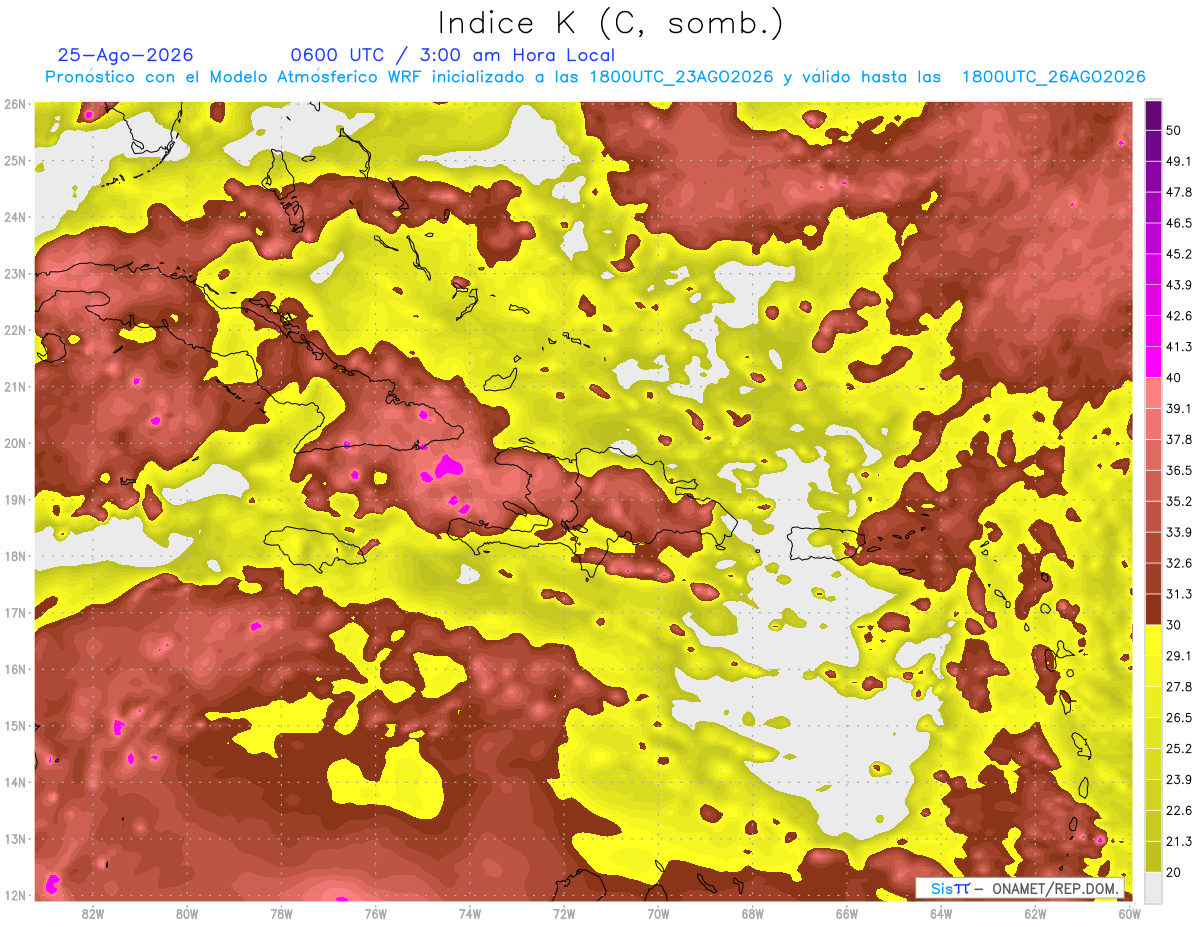Screen dimensions: 1200x927
Task: Click the "22.6" color bar label
Action: point(1179,810)
